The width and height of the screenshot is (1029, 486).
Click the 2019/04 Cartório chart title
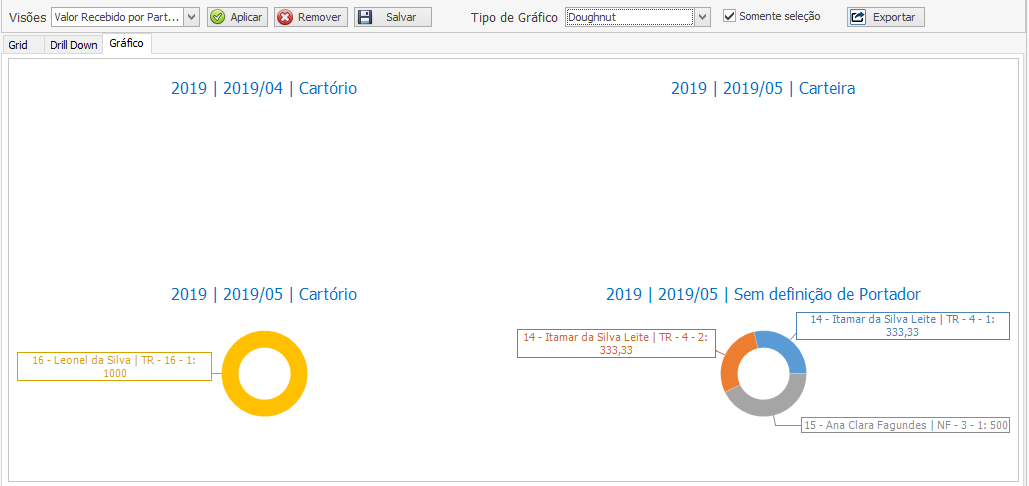tap(264, 88)
